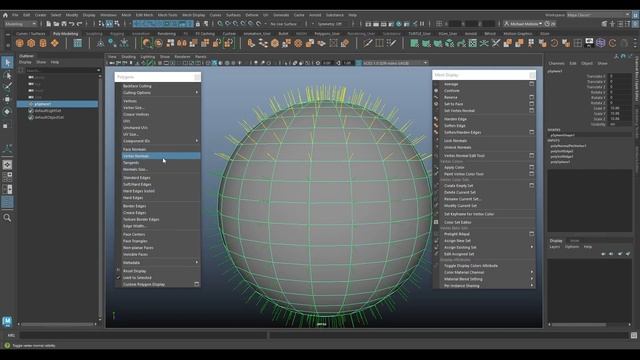640x360 pixels.
Task: Click the knife-like tool icon on the shelf
Action: tap(367, 43)
